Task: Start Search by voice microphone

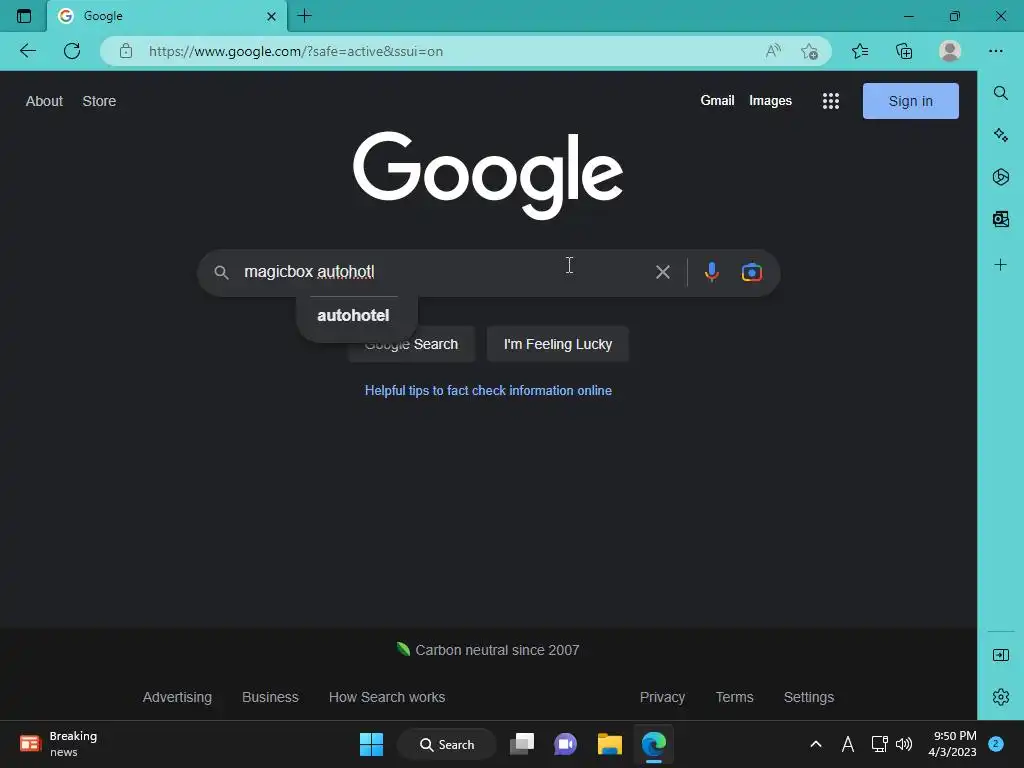Action: 712,272
